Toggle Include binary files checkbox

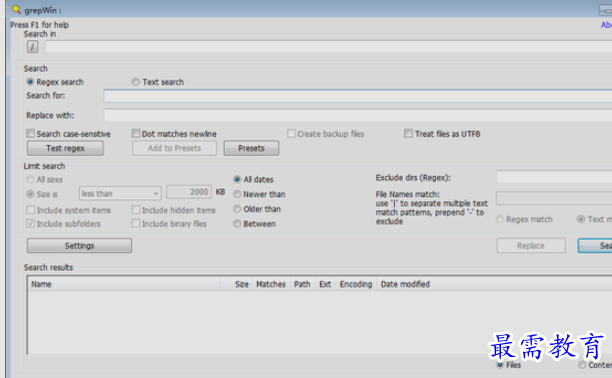[x=136, y=224]
